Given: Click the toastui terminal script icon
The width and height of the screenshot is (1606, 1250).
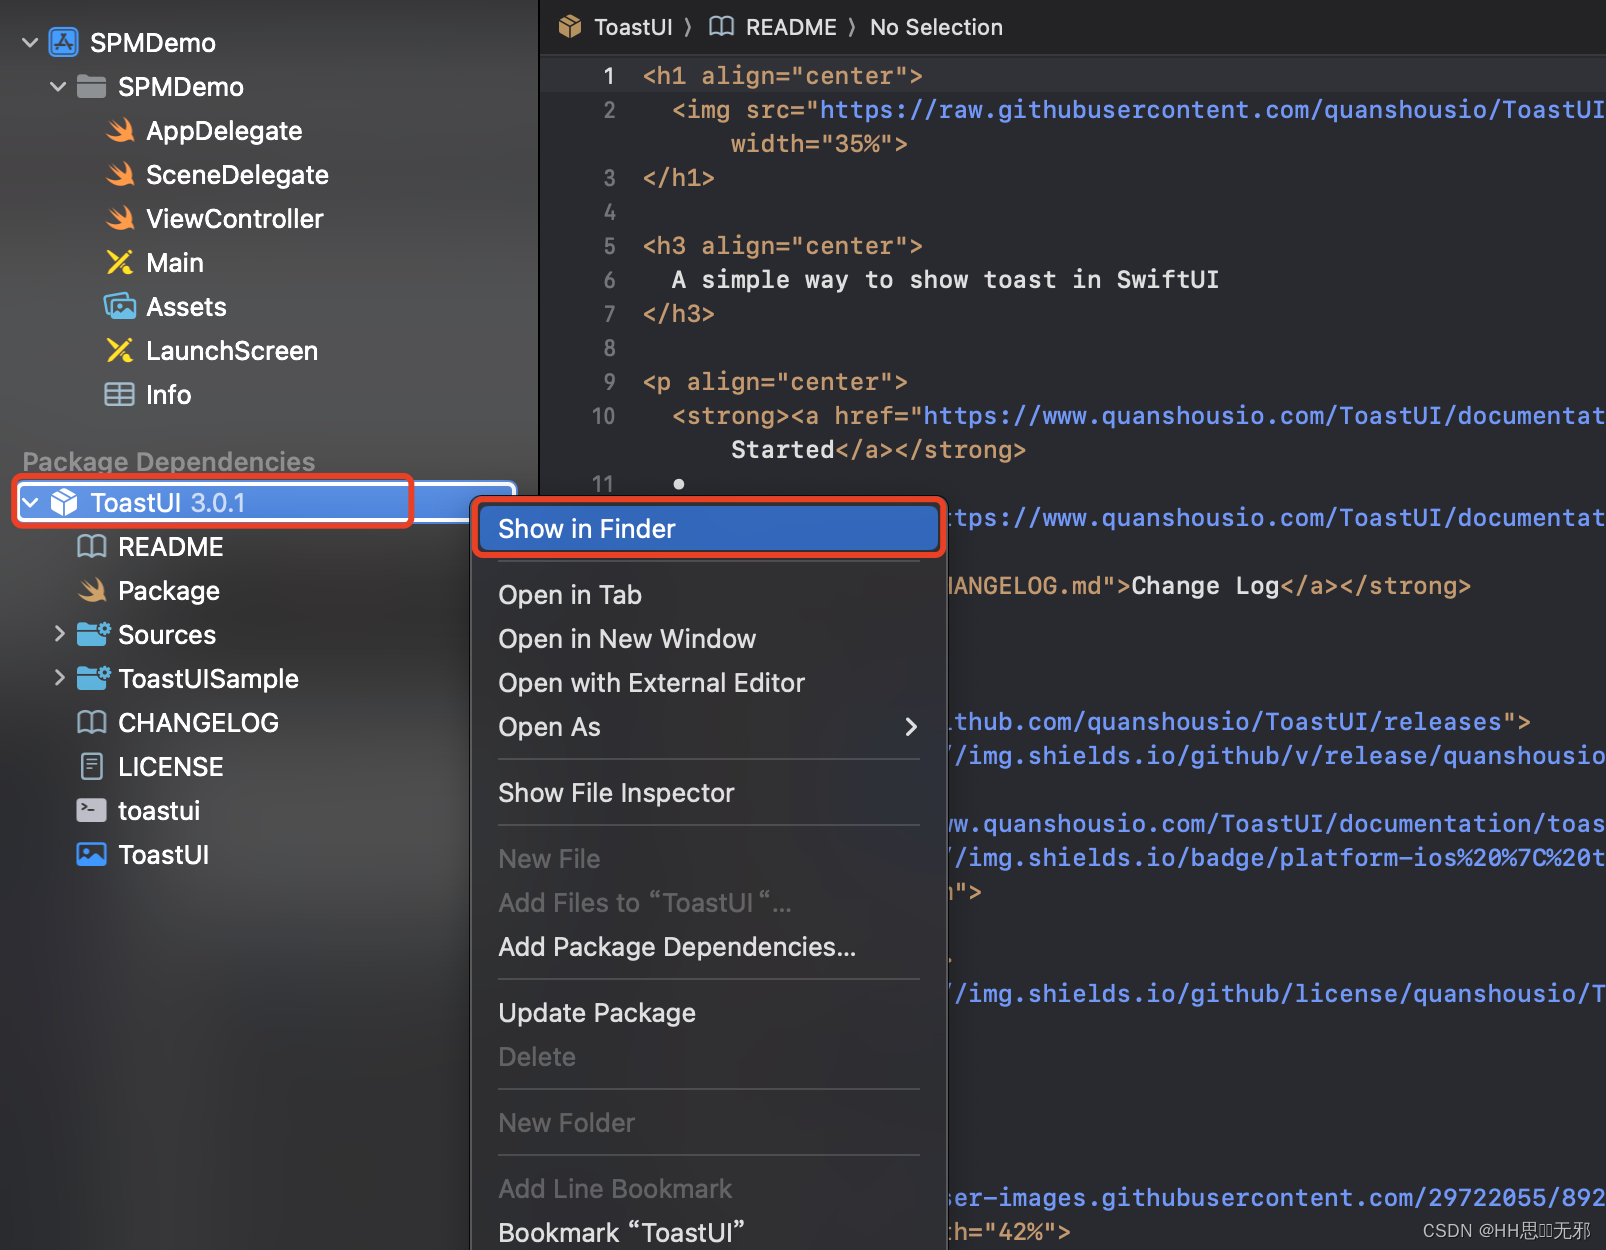Looking at the screenshot, I should (92, 810).
